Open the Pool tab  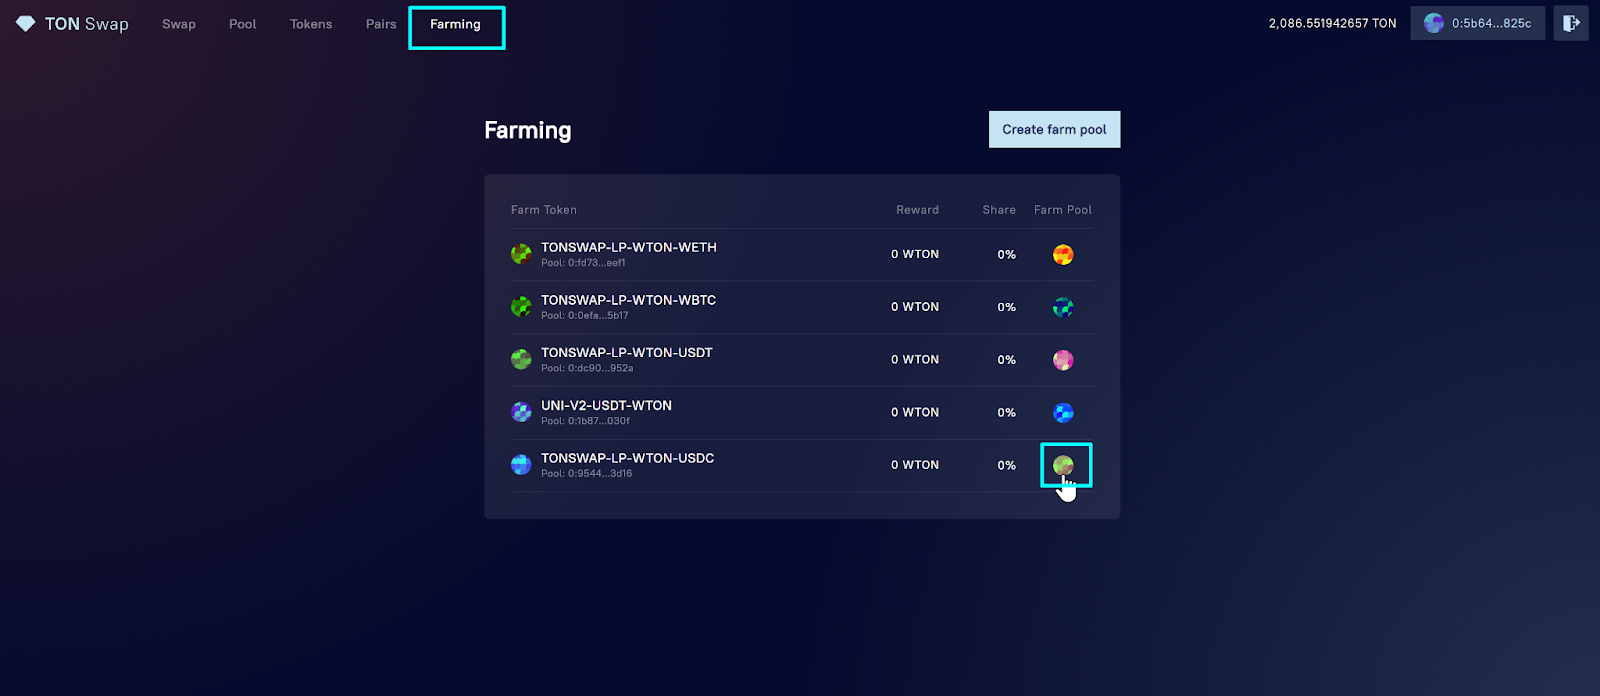tap(243, 24)
